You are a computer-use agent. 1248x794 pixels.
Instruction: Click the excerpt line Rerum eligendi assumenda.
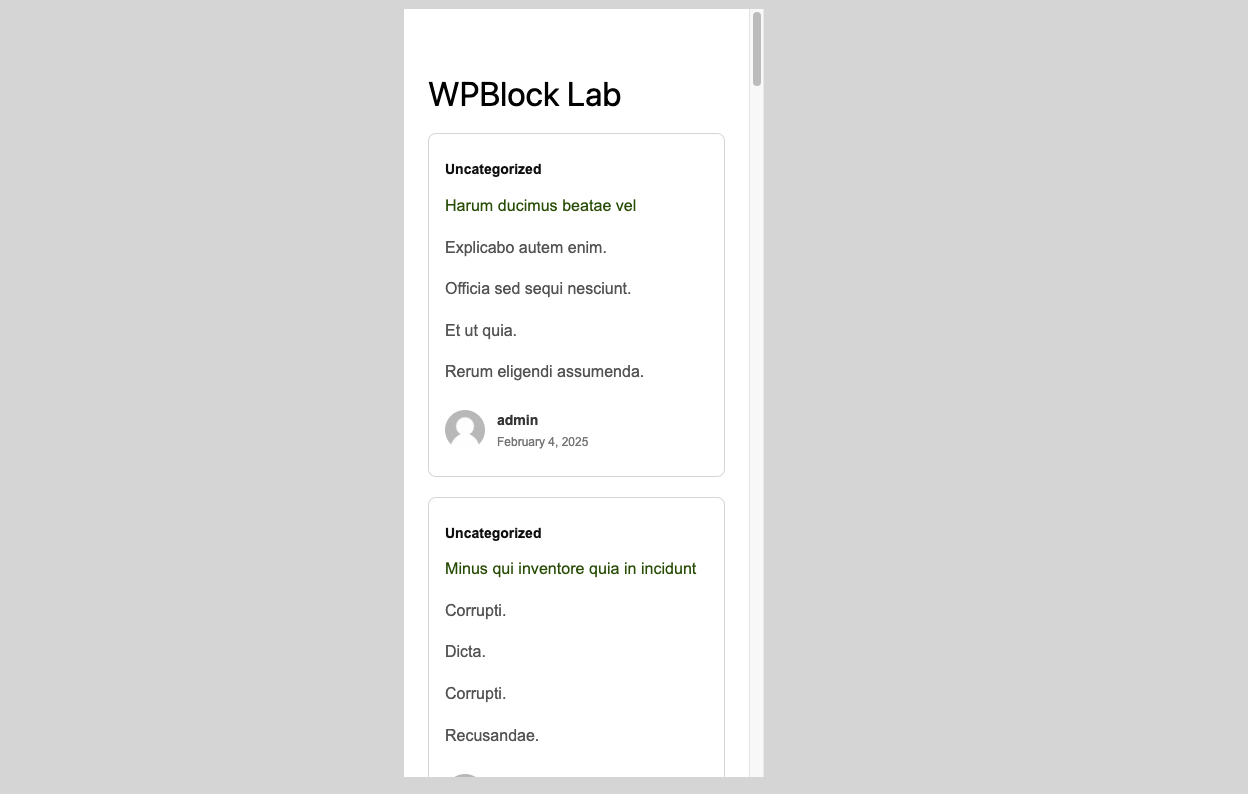[544, 372]
